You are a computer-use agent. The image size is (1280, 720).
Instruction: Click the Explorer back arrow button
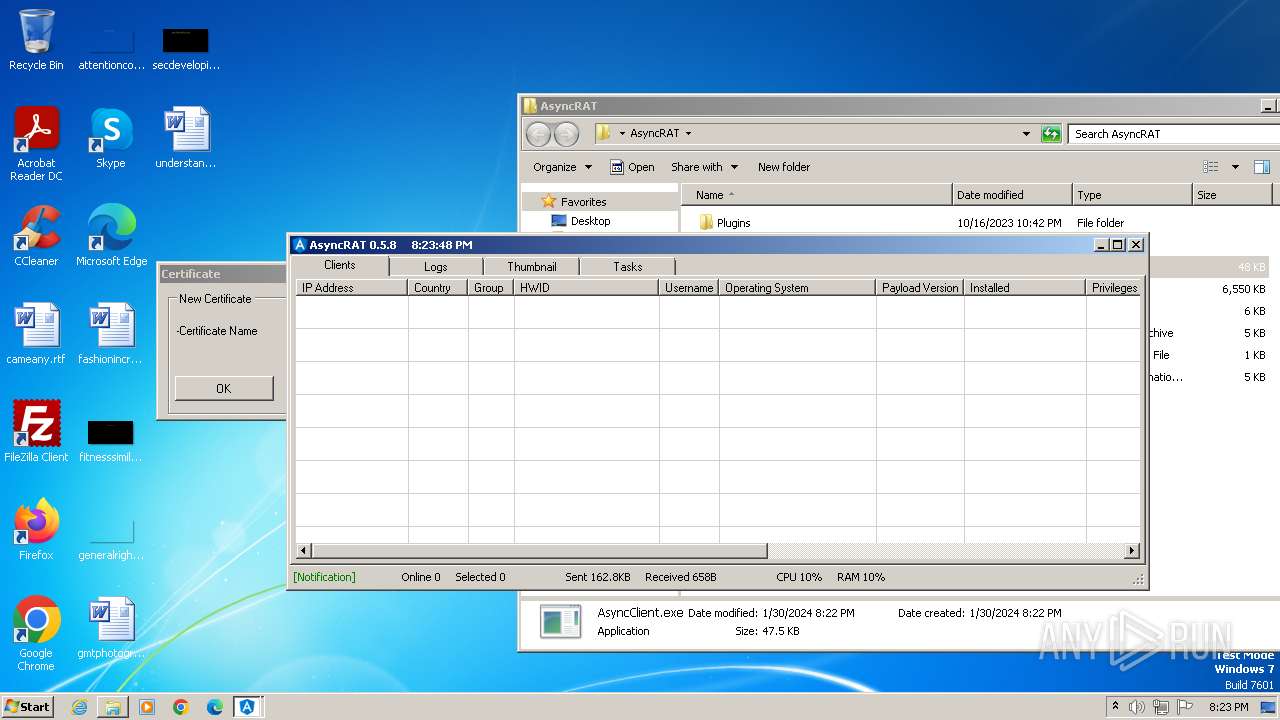(x=538, y=134)
